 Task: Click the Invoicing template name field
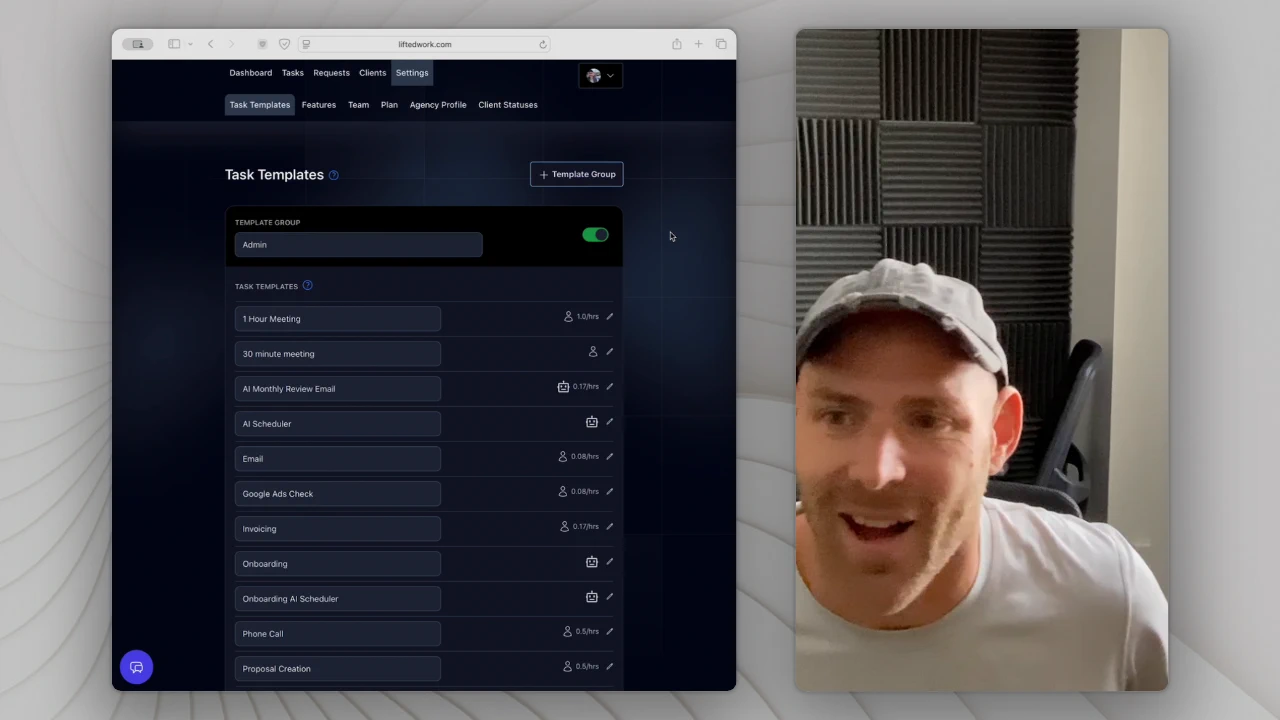[338, 529]
